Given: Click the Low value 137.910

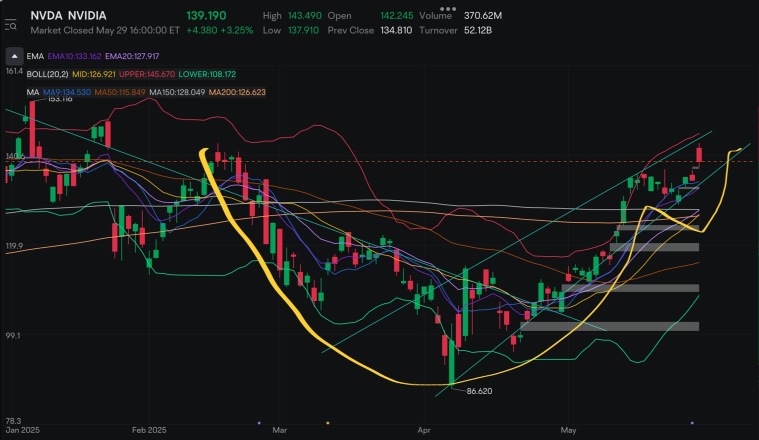Looking at the screenshot, I should click(304, 30).
